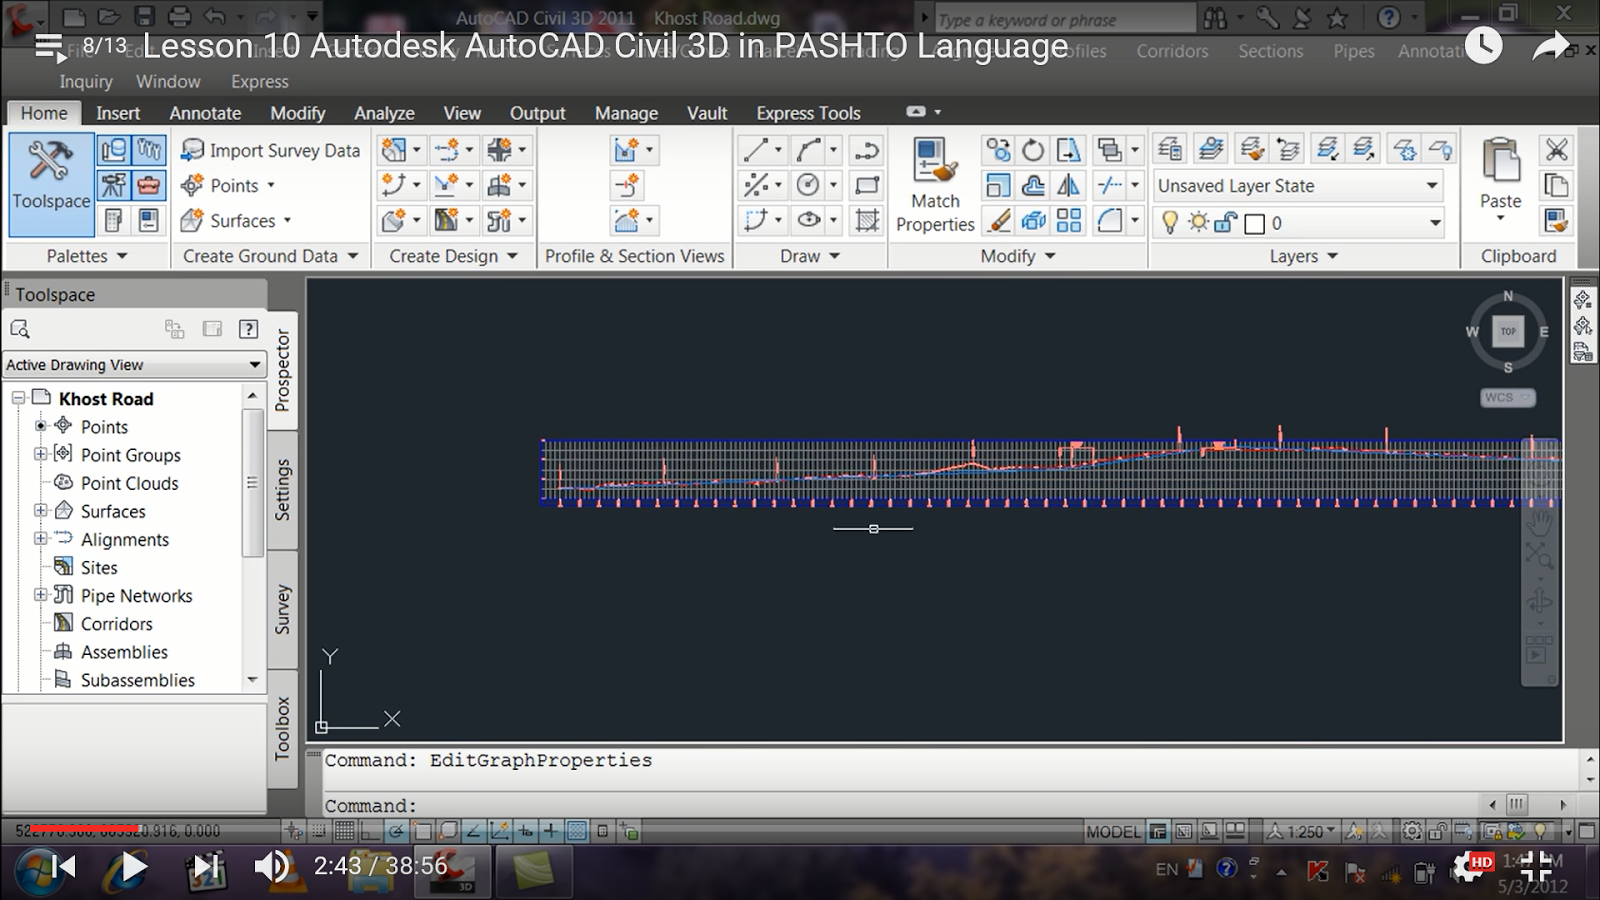This screenshot has height=900, width=1600.
Task: Select the Mirror tool in Modify panel
Action: 1067,187
